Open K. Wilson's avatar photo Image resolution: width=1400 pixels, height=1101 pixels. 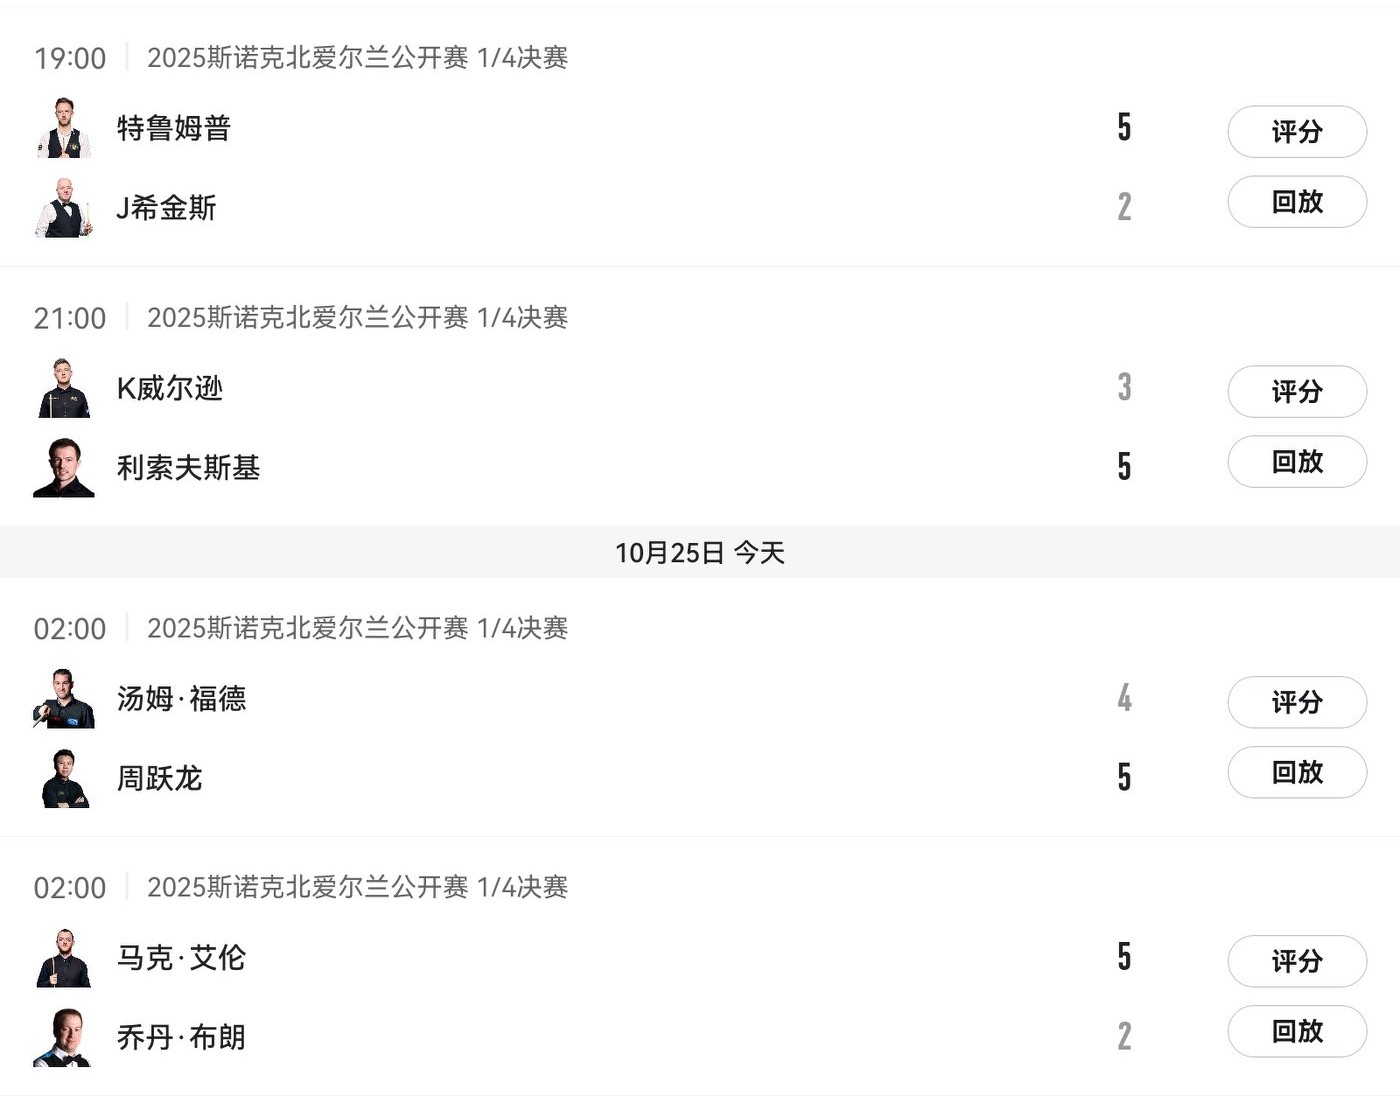64,388
